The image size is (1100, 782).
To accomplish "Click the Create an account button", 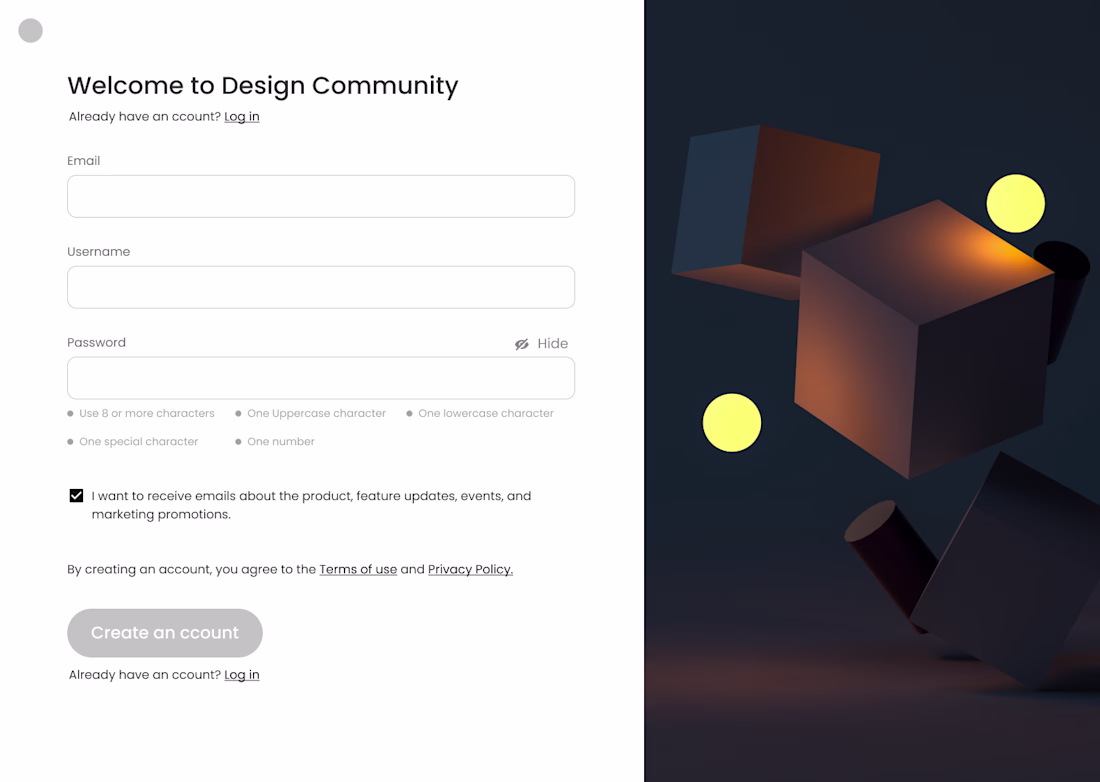I will pyautogui.click(x=165, y=633).
